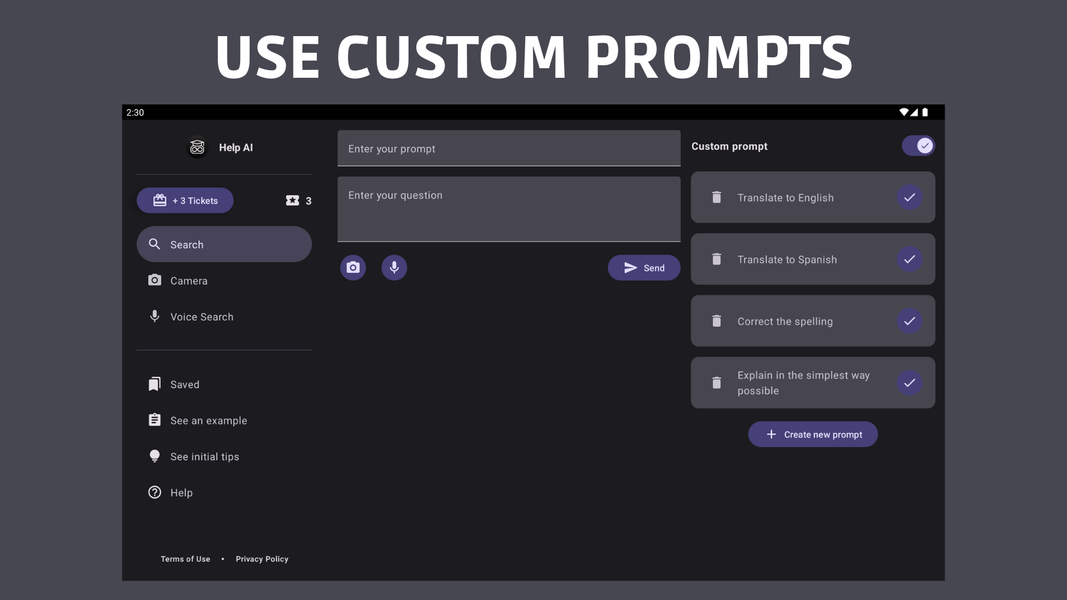Tap the microphone icon below the question box

point(394,268)
